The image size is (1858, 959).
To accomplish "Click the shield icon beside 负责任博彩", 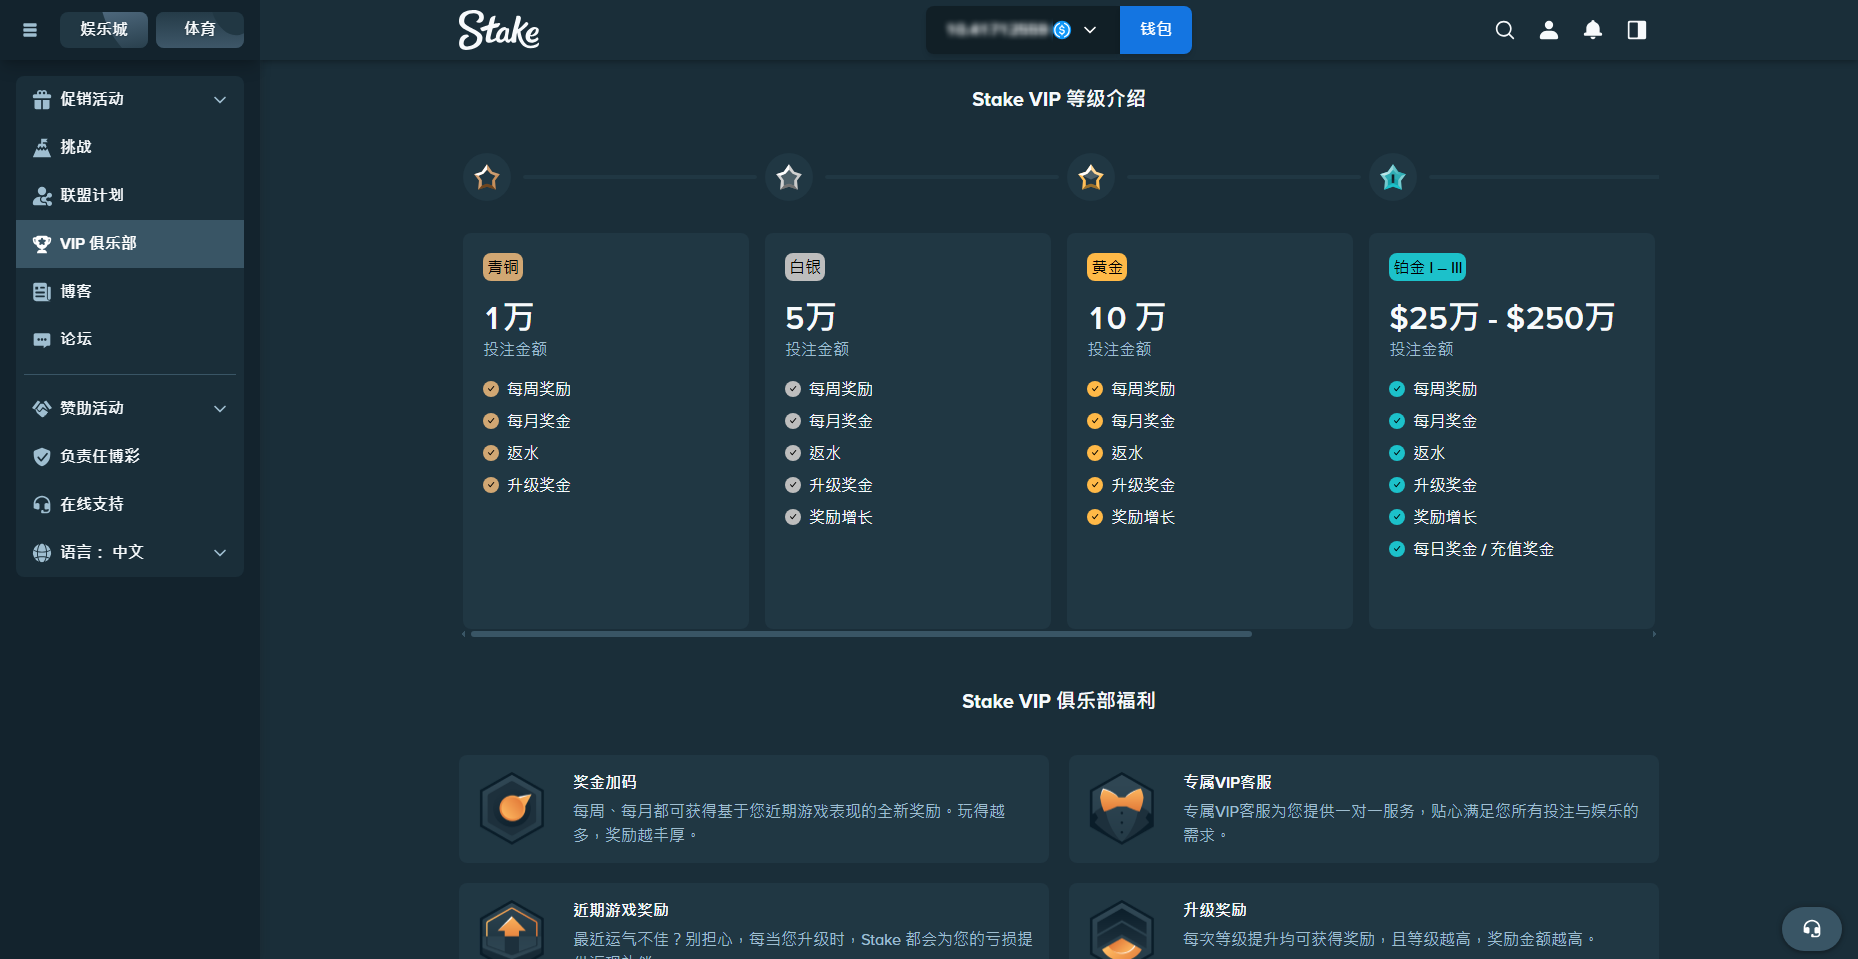I will coord(42,456).
